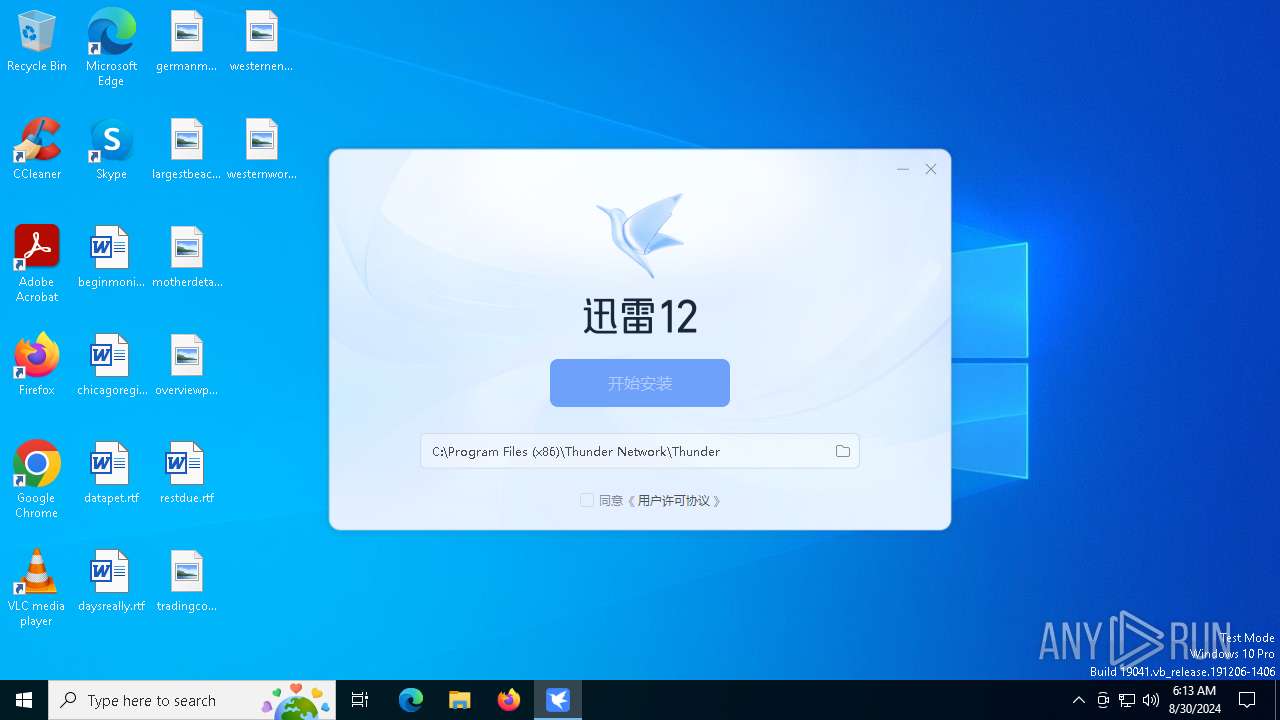Select the germanm... image file

[187, 42]
